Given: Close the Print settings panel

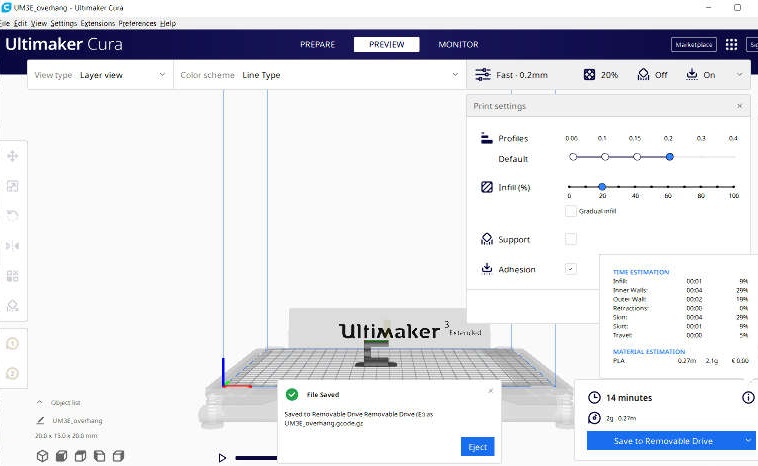Looking at the screenshot, I should click(739, 106).
